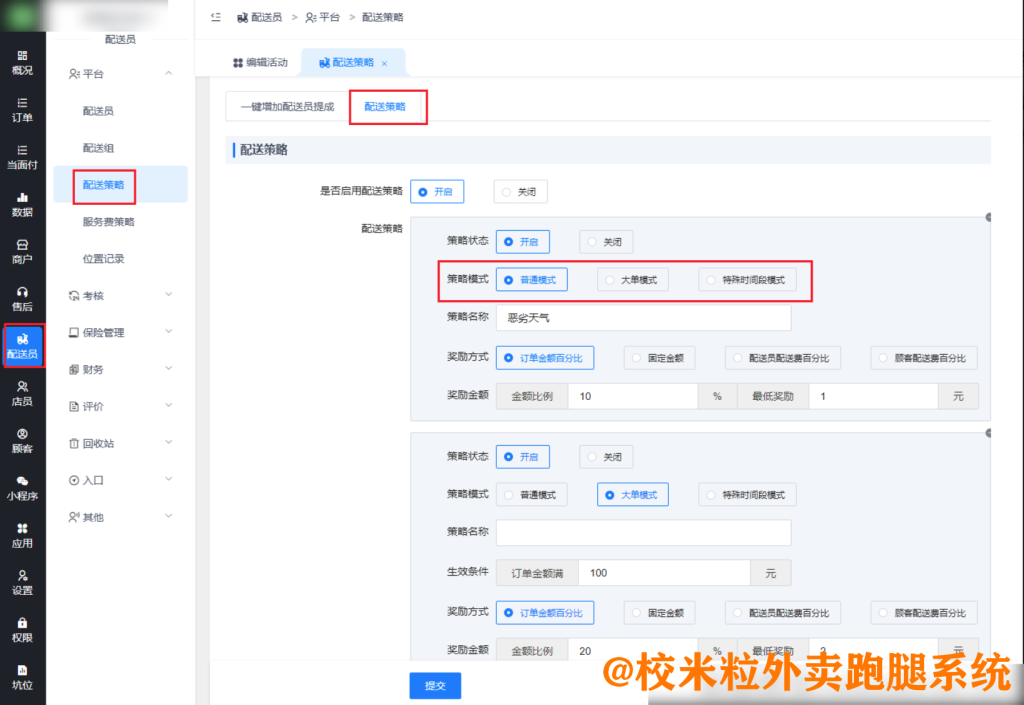Click the 订单 orders sidebar icon

[x=22, y=109]
